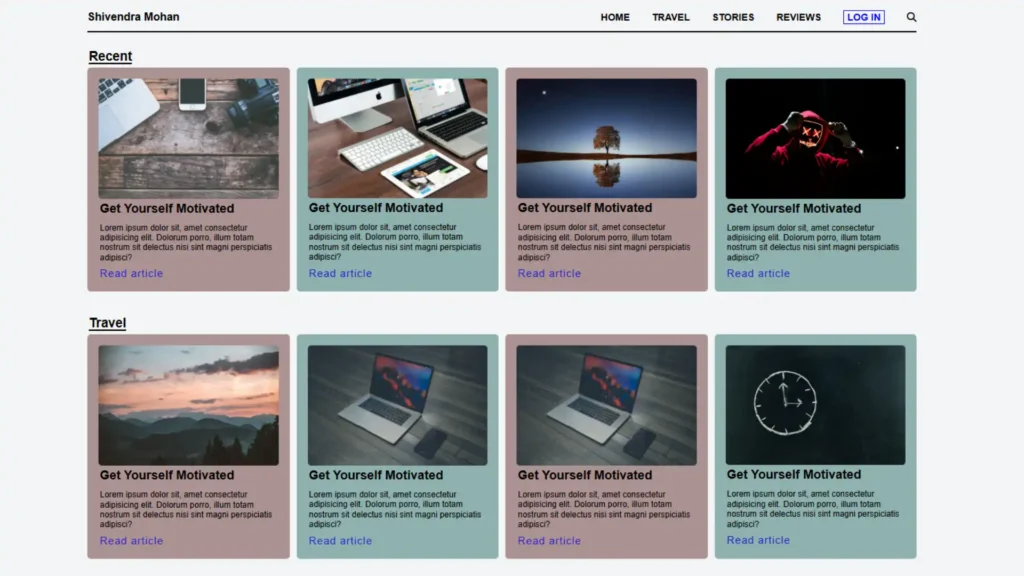This screenshot has width=1024, height=576.
Task: Click the iMac desktop setup thumbnail
Action: tap(397, 137)
